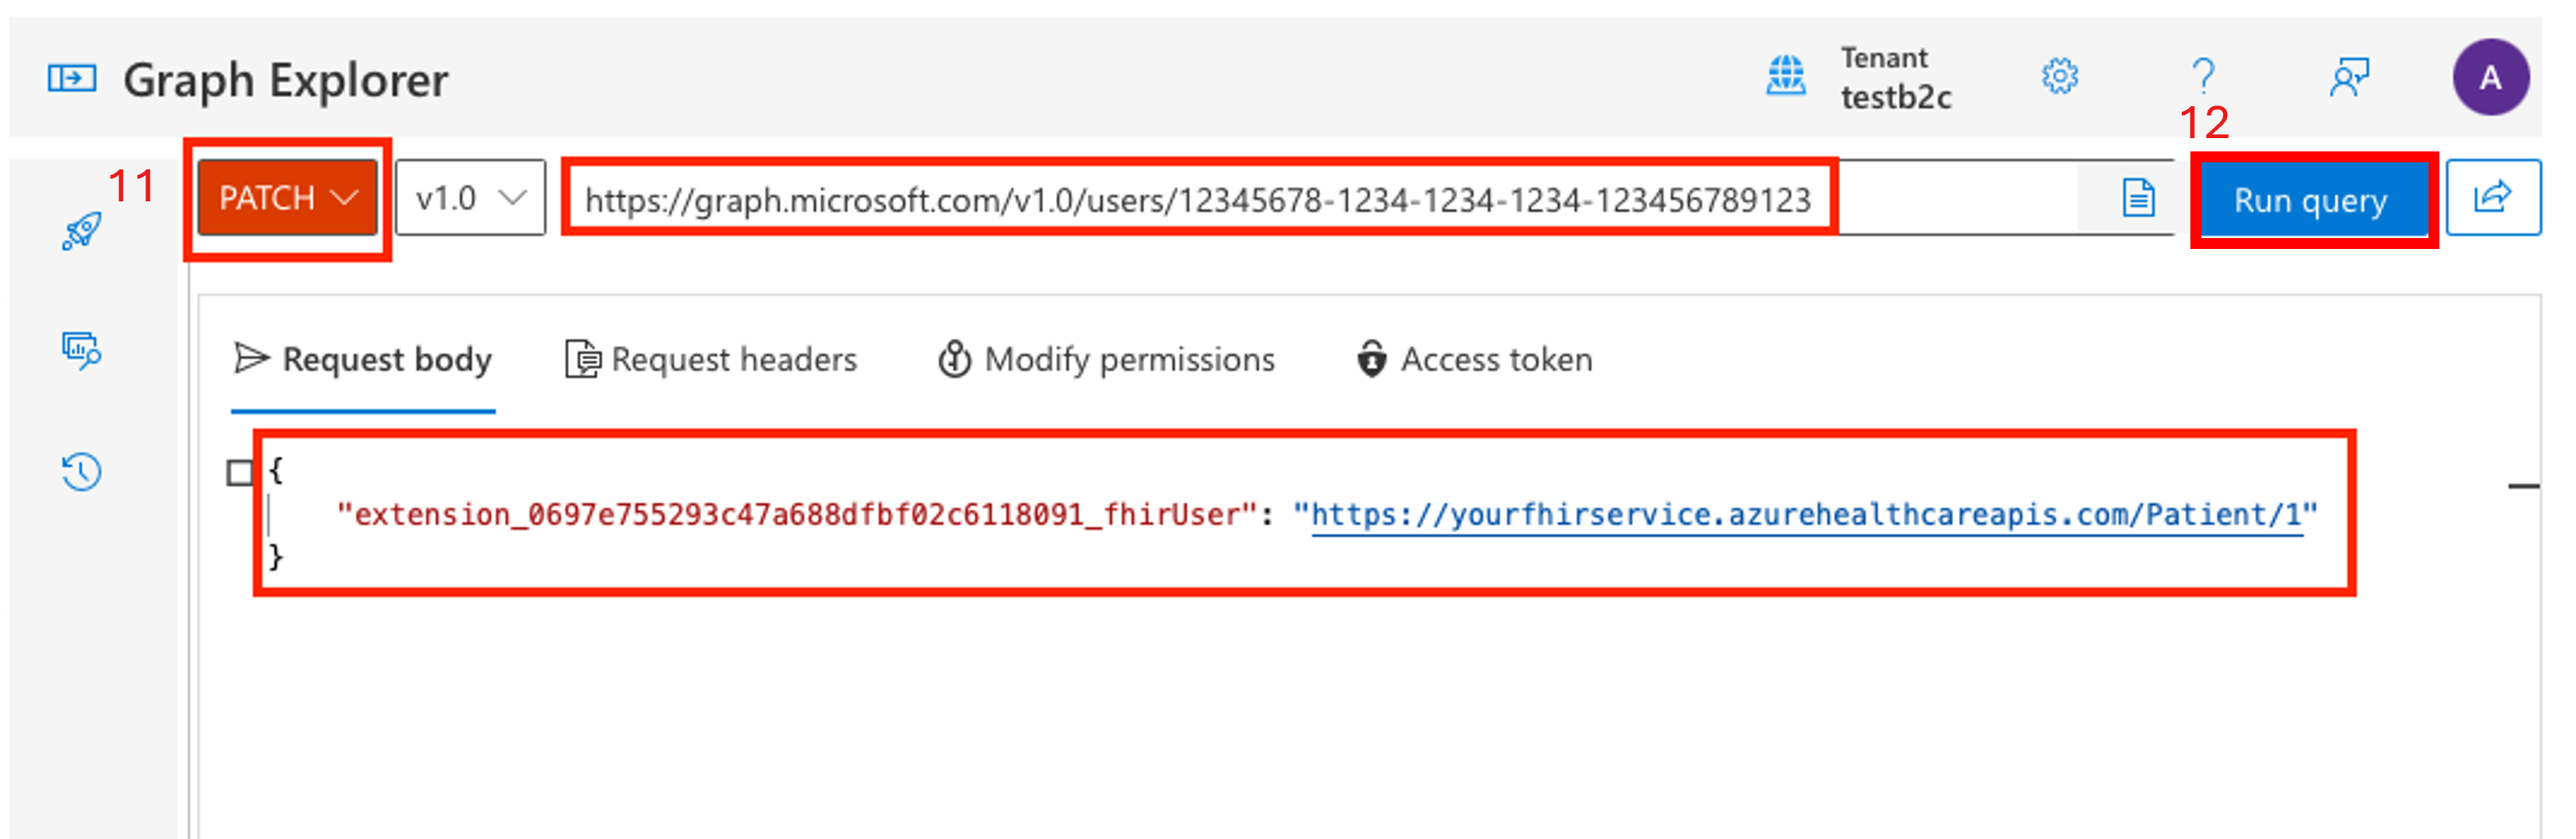Open the settings gear icon
Viewport: 2576px width, 839px height.
[2059, 76]
